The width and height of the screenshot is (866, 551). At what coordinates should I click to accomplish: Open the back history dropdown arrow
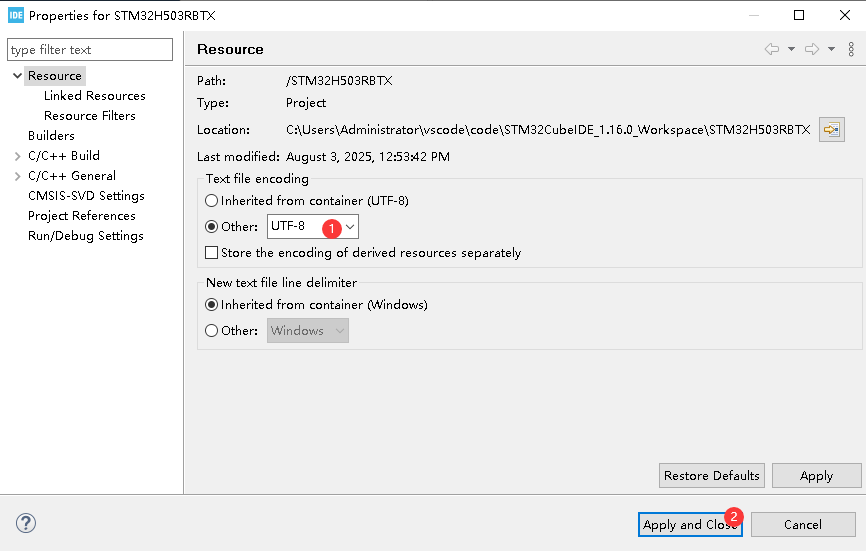(791, 49)
